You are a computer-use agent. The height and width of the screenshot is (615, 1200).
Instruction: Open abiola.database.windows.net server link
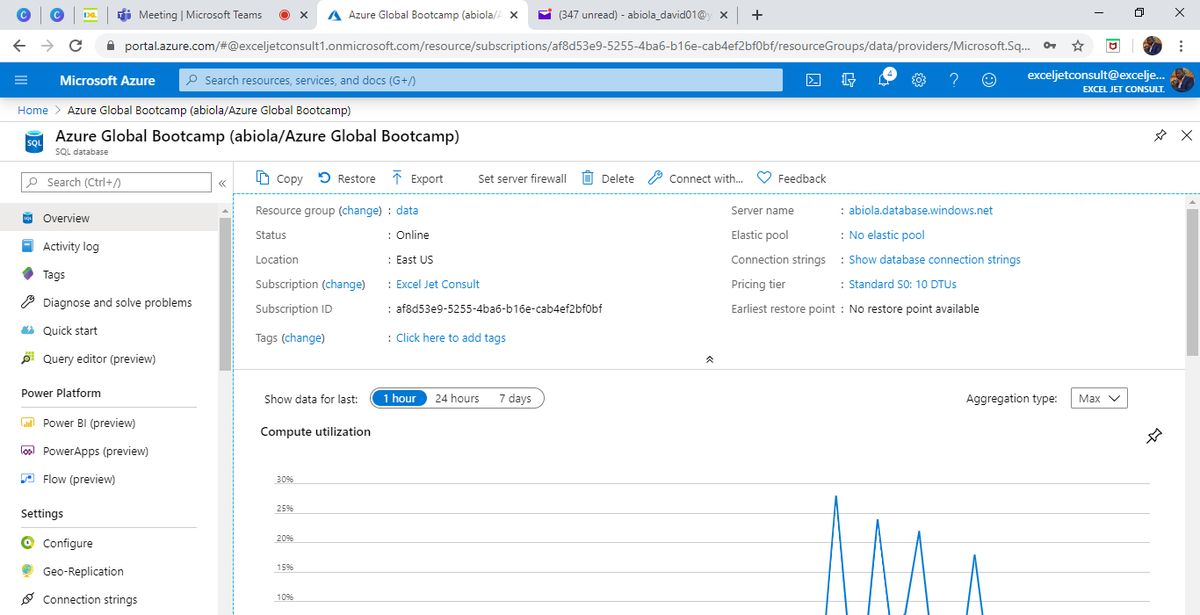[x=921, y=210]
